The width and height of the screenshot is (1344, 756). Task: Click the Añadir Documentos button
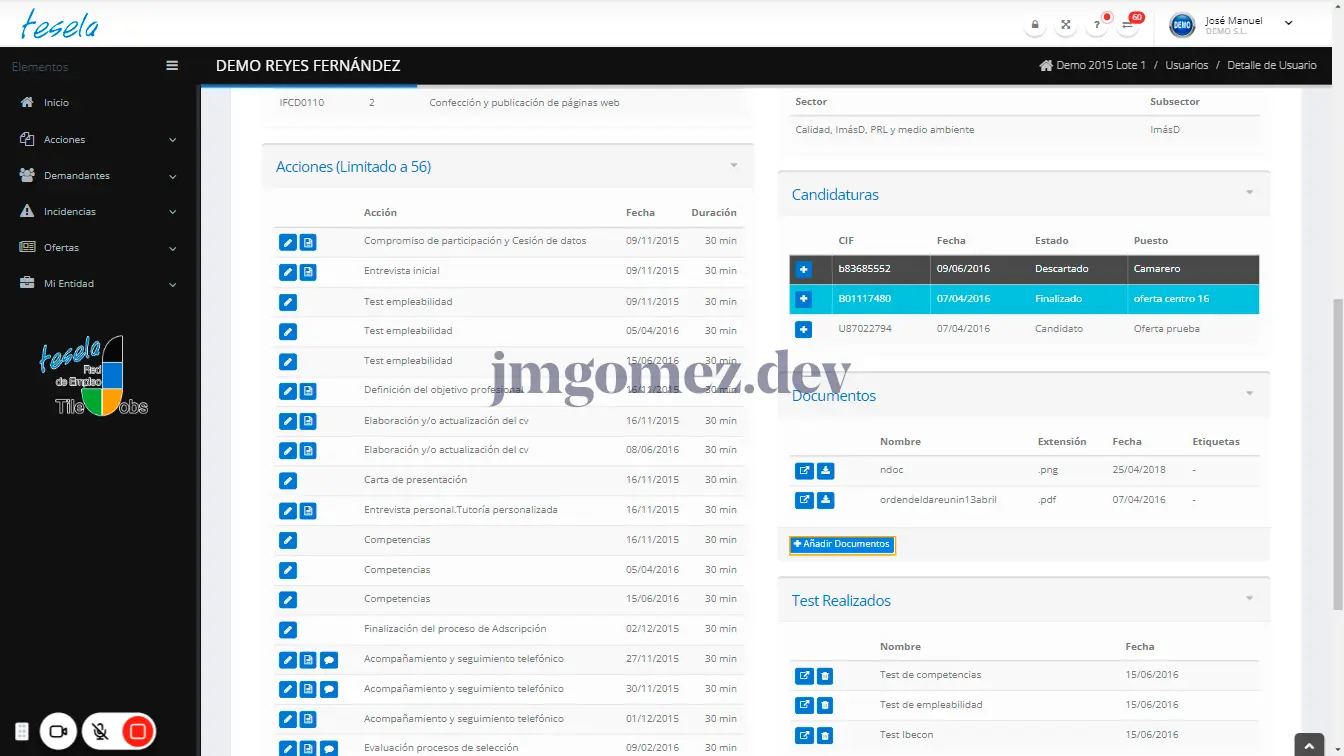(x=841, y=545)
